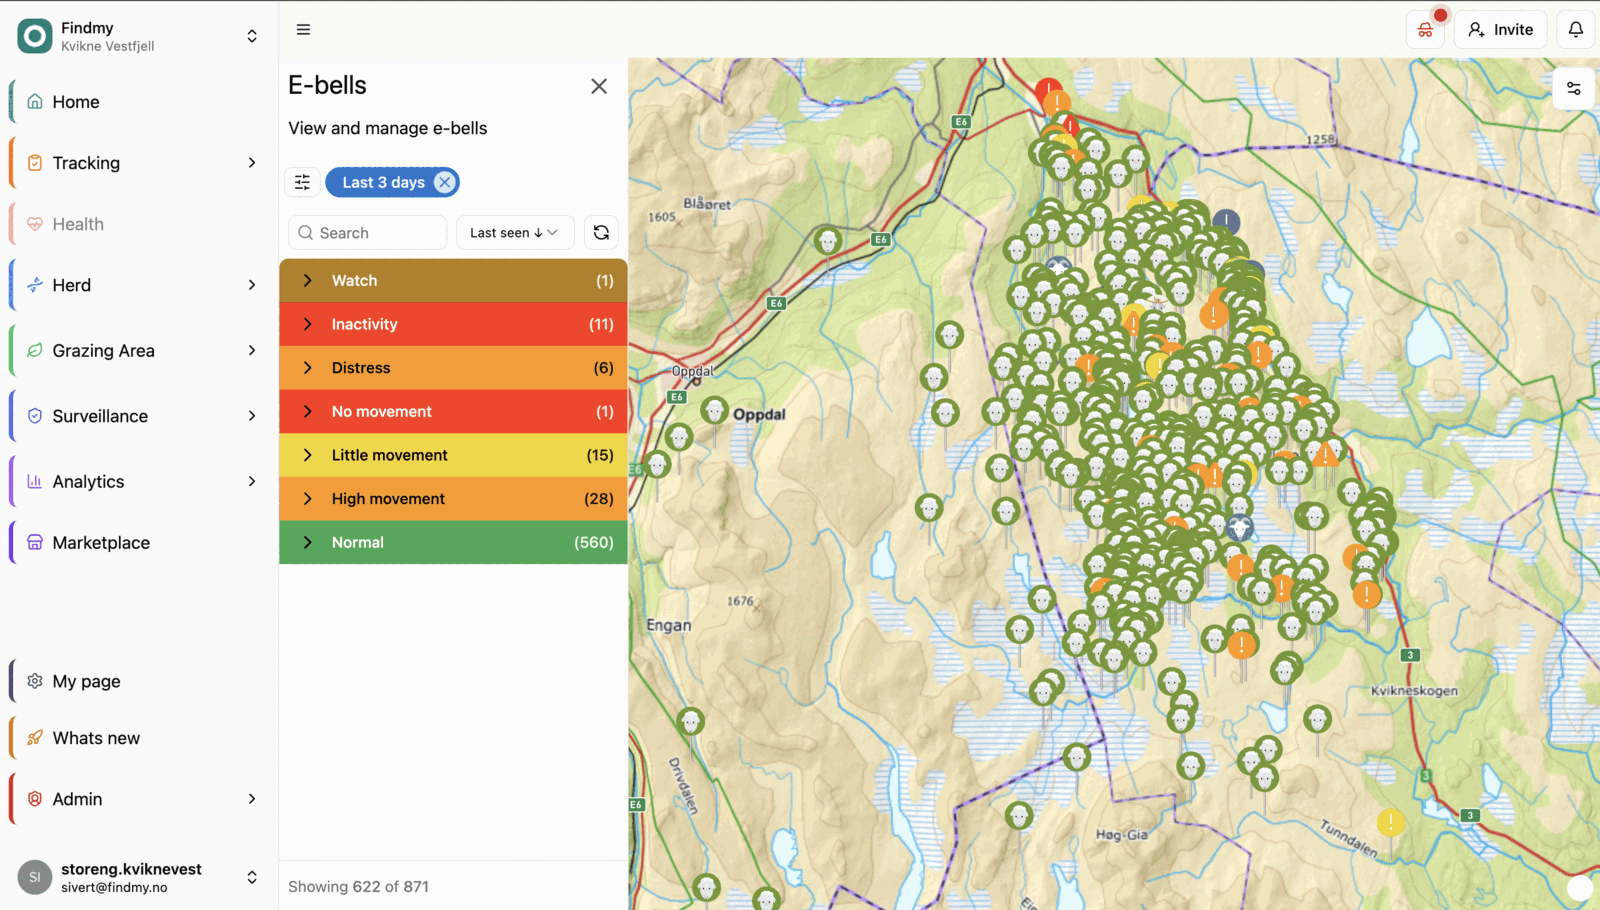Viewport: 1600px width, 910px height.
Task: Go to the Home page
Action: pos(138,102)
